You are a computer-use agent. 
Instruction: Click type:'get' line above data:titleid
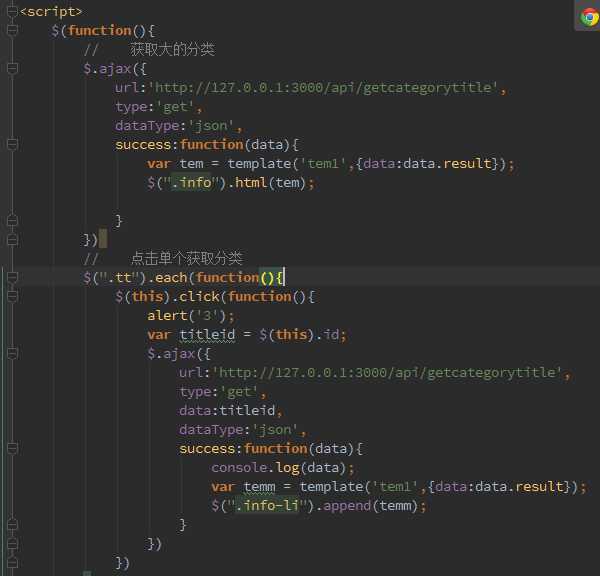[x=222, y=392]
